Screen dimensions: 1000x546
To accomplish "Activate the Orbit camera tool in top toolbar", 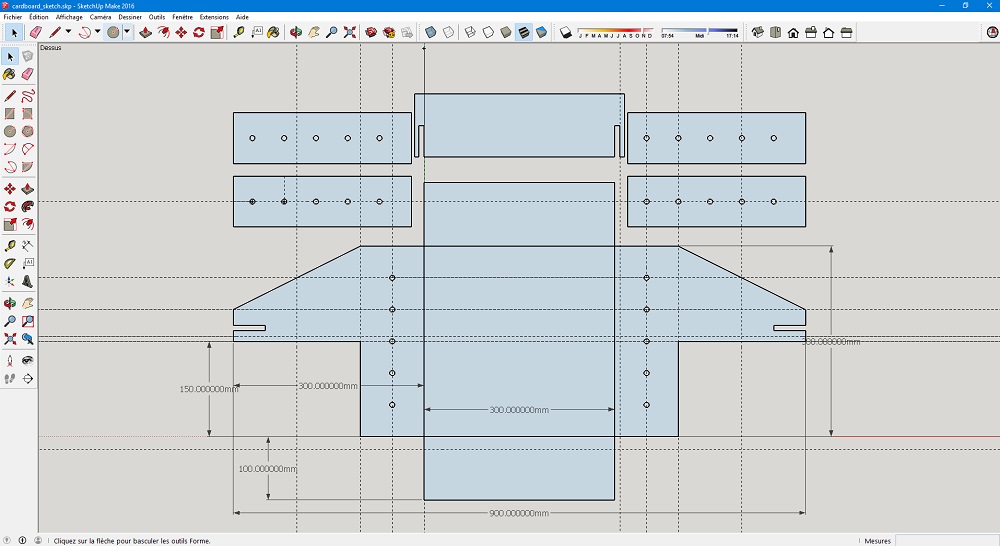I will coord(296,32).
